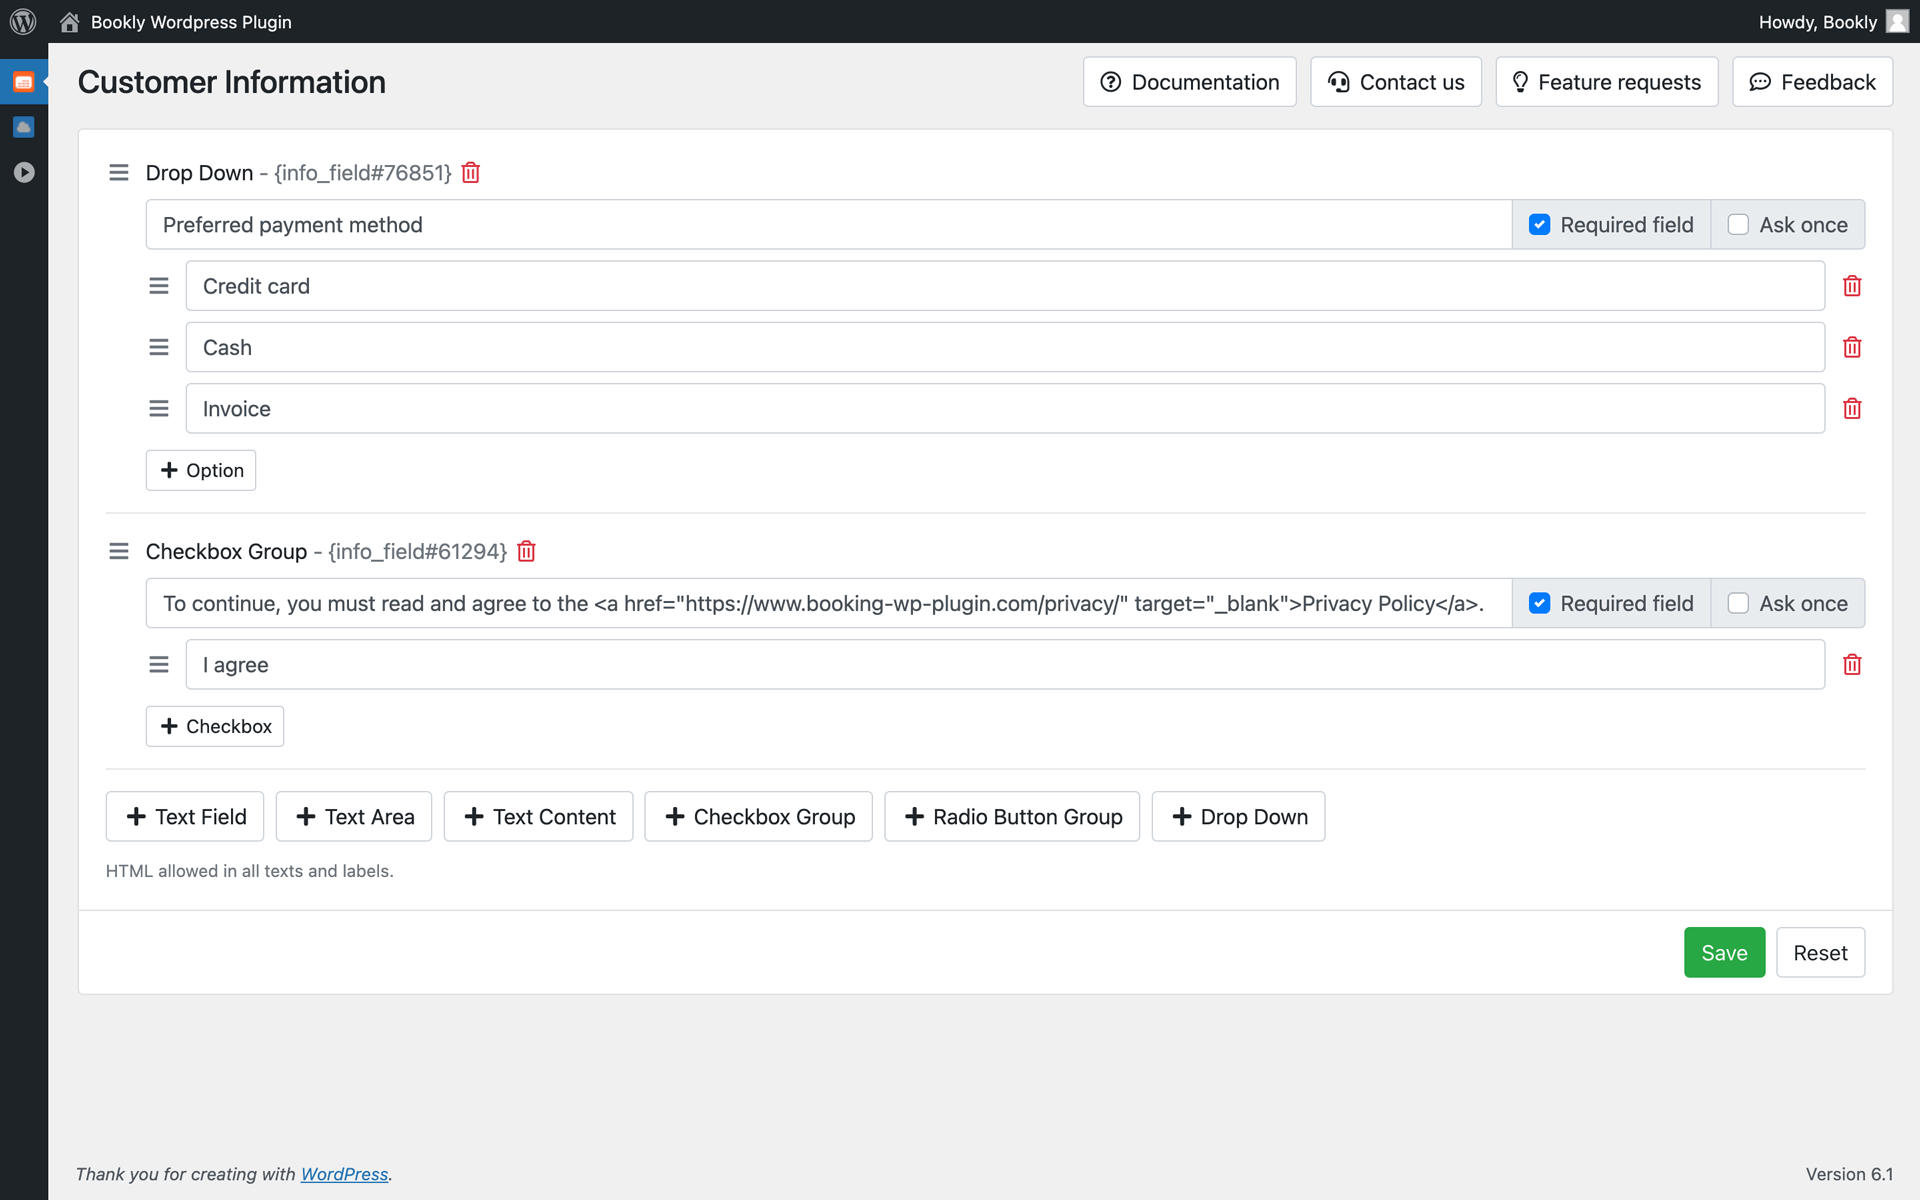Add a Radio Button Group field
1920x1200 pixels.
click(x=1011, y=817)
